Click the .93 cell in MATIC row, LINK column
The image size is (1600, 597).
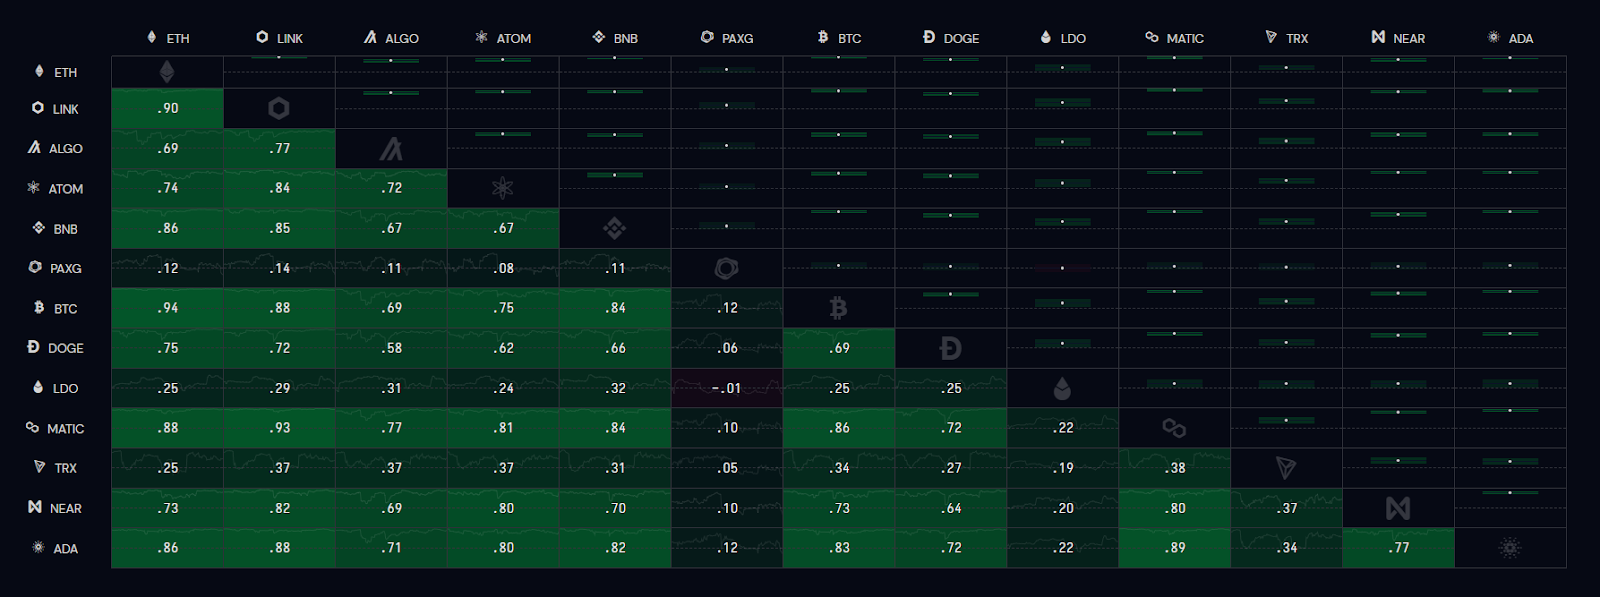pyautogui.click(x=279, y=428)
